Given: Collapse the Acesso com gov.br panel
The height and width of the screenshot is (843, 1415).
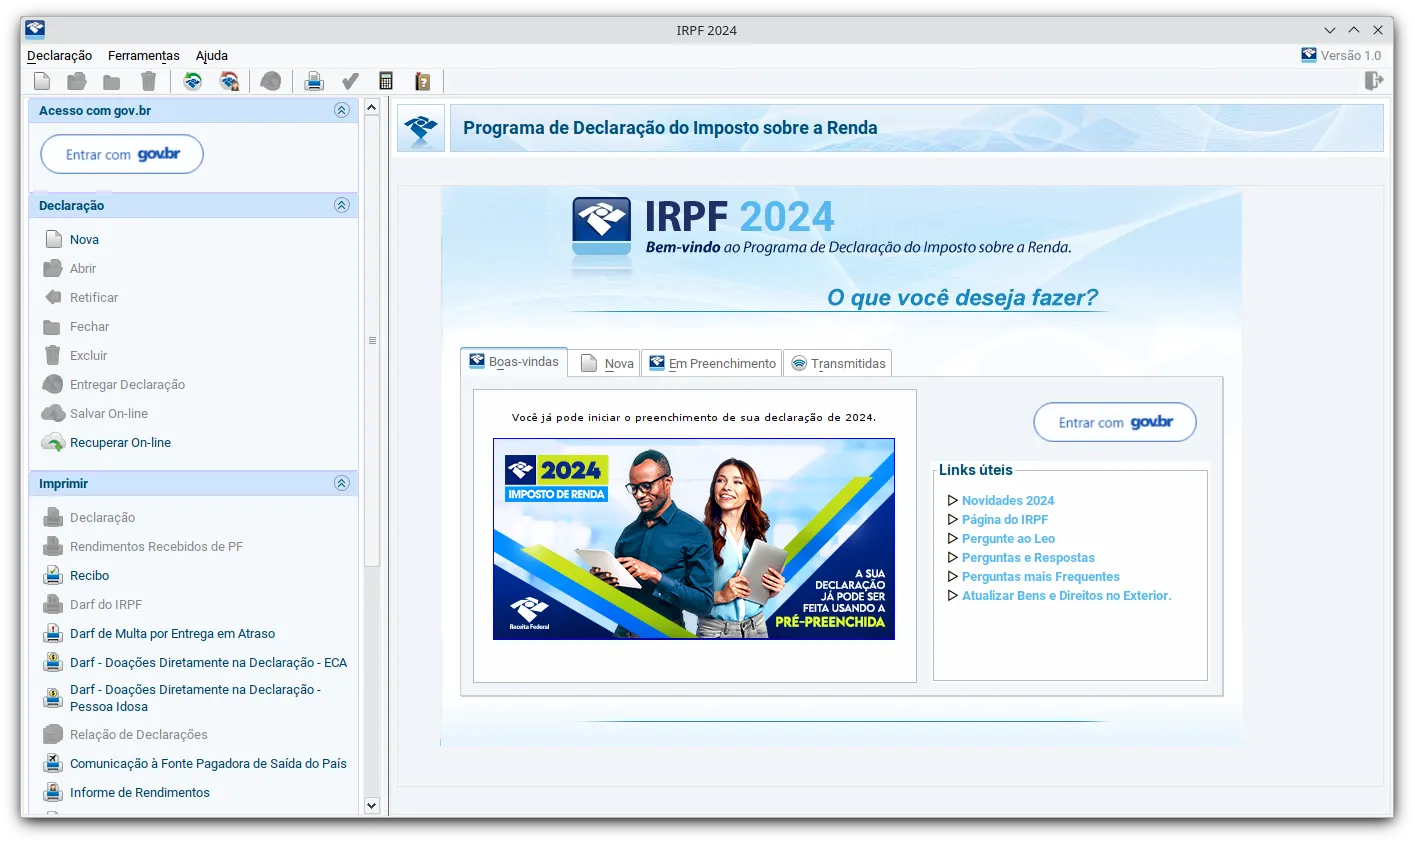Looking at the screenshot, I should (342, 111).
